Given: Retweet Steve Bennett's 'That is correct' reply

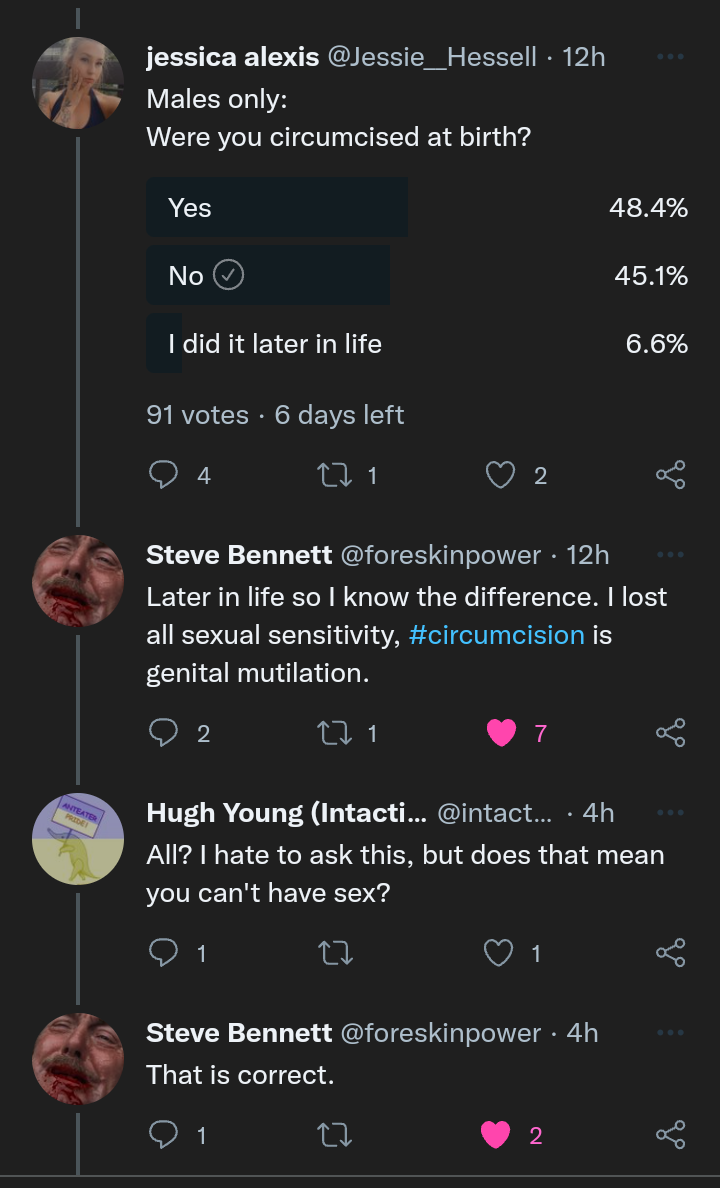Looking at the screenshot, I should click(x=336, y=1135).
